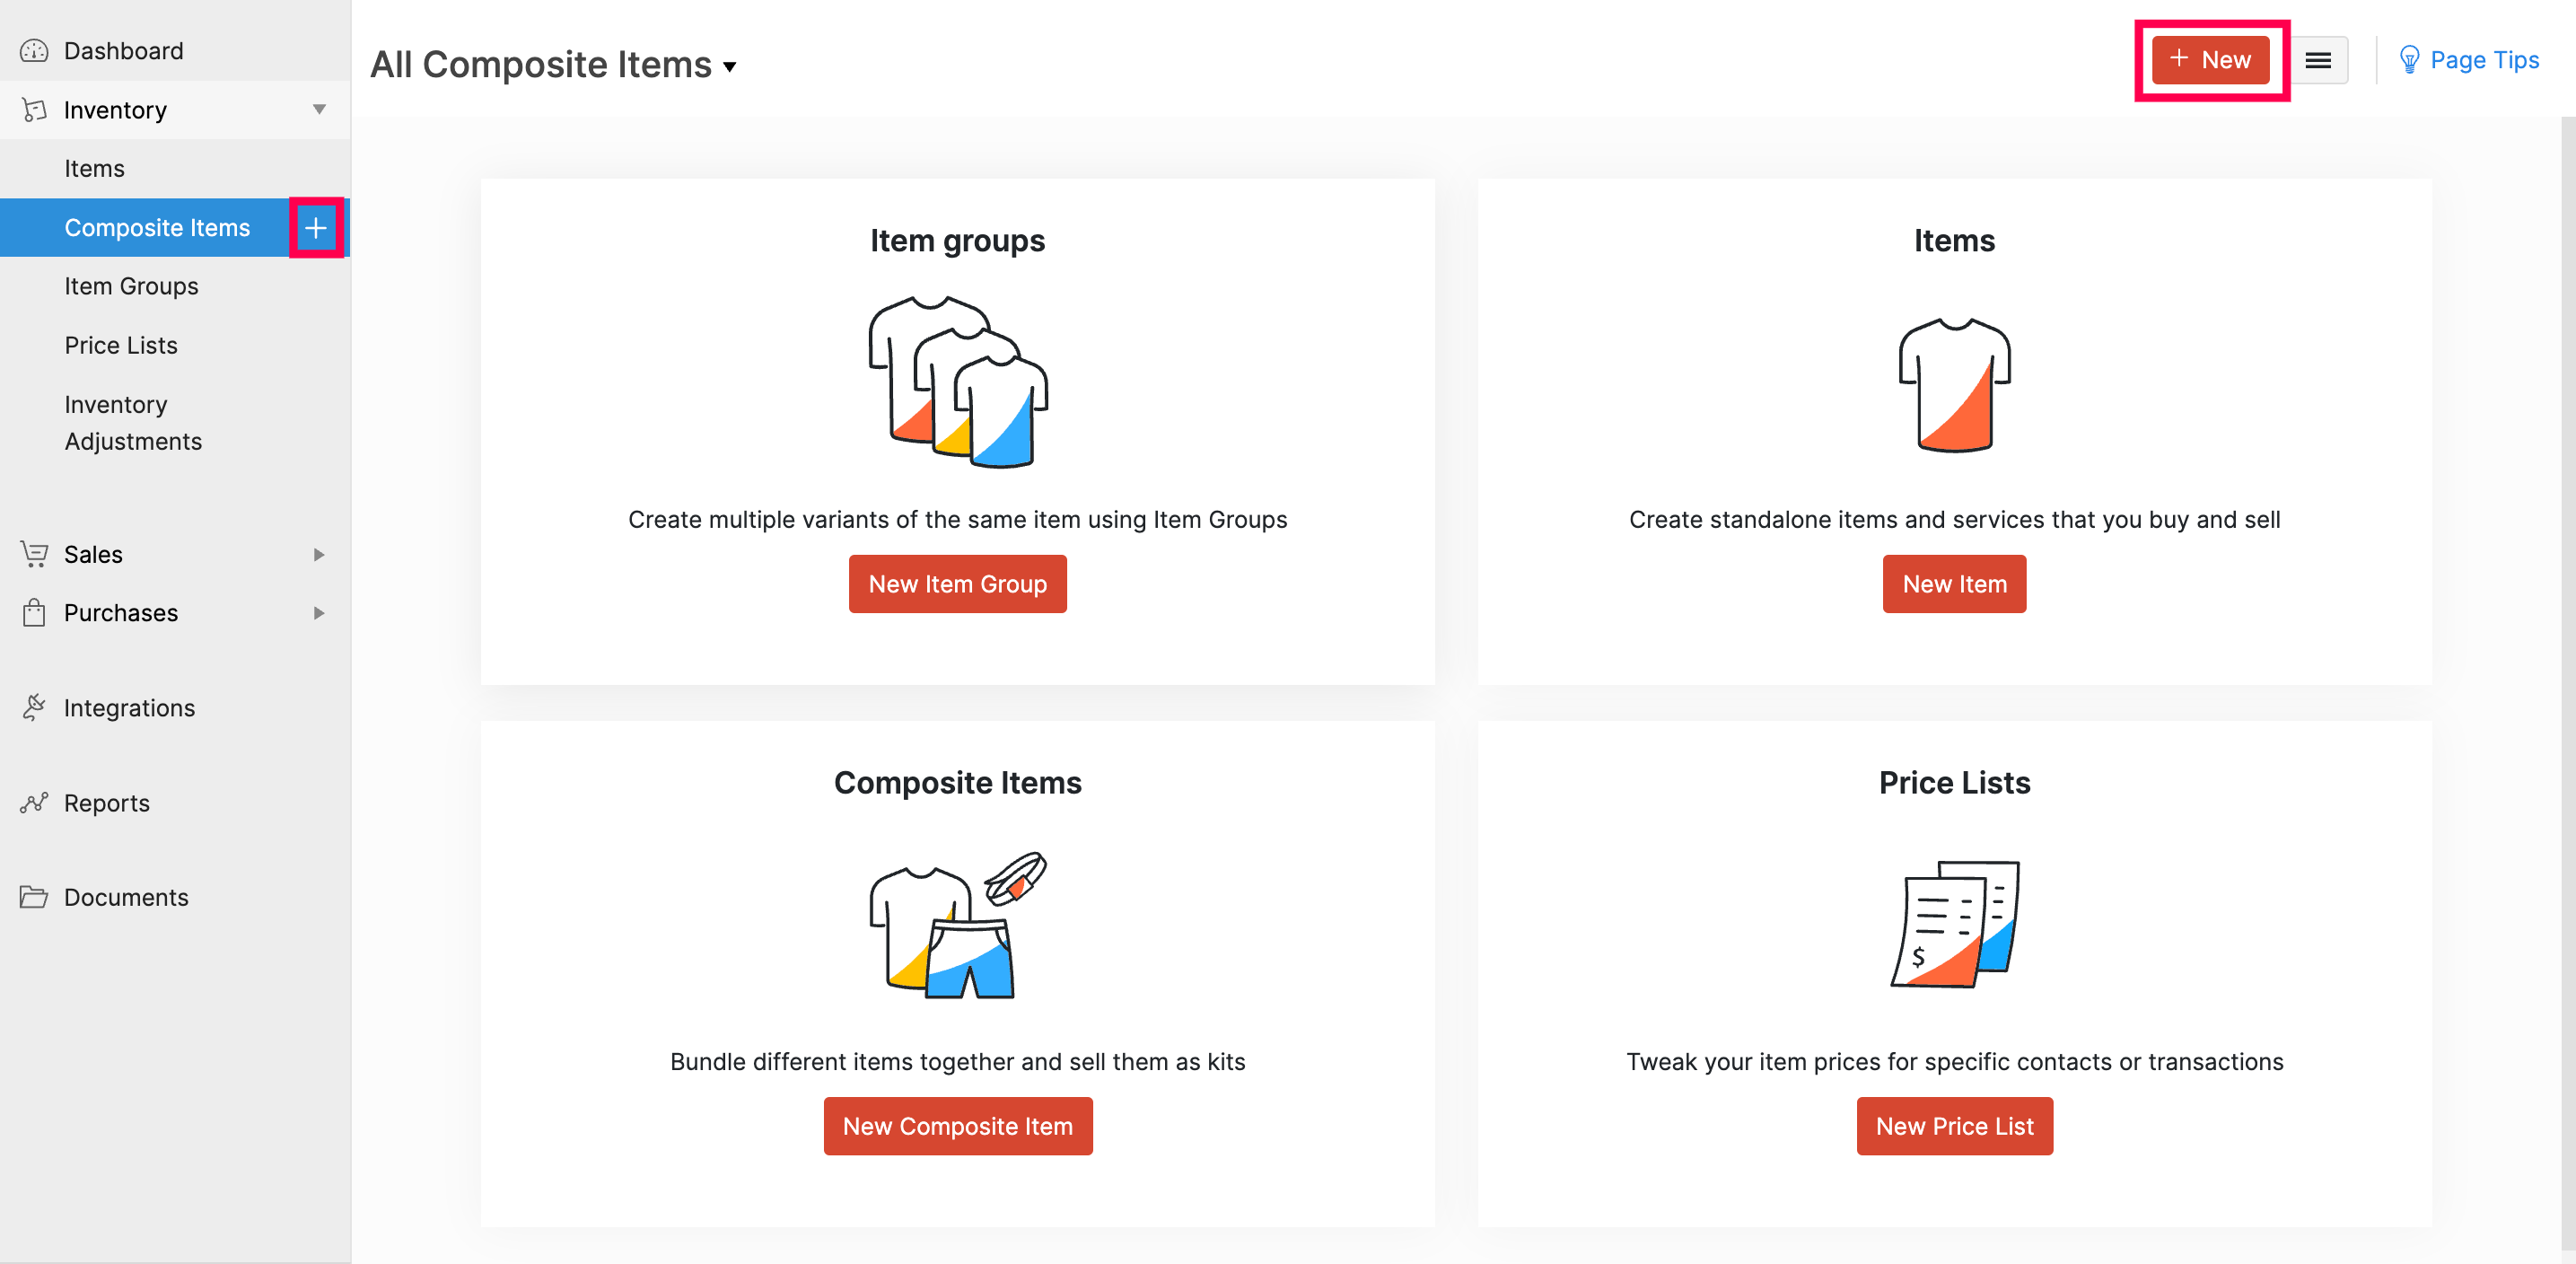
Task: Collapse the Inventory section arrow
Action: 319,109
